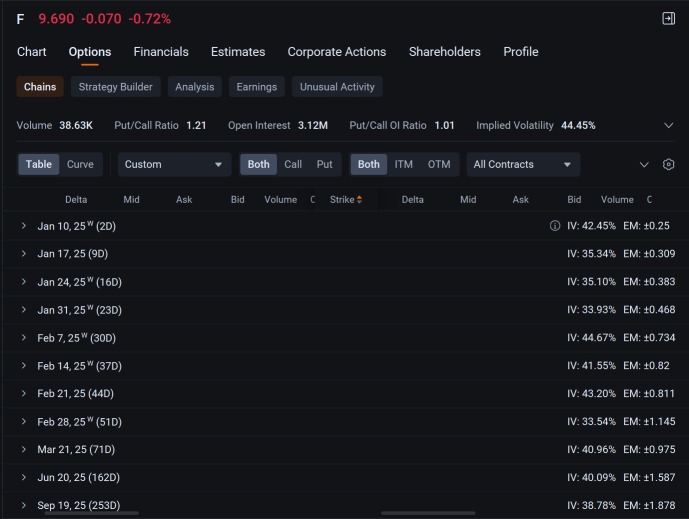
Task: Click the EM: ±0.734 value for Feb 7
Action: (649, 338)
